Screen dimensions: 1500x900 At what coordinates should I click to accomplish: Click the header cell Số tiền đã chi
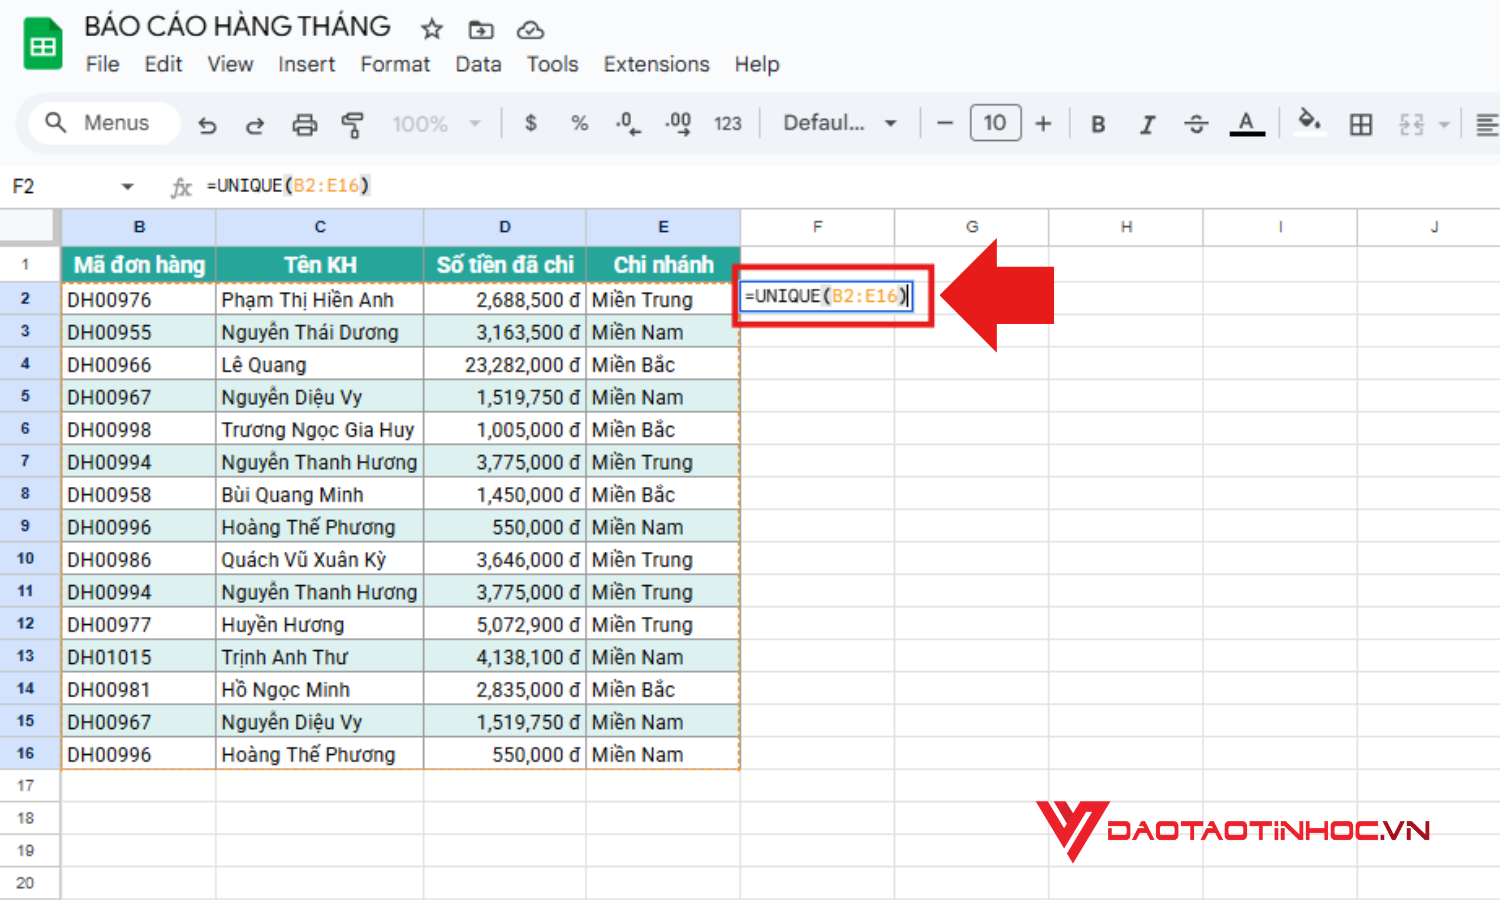[505, 265]
